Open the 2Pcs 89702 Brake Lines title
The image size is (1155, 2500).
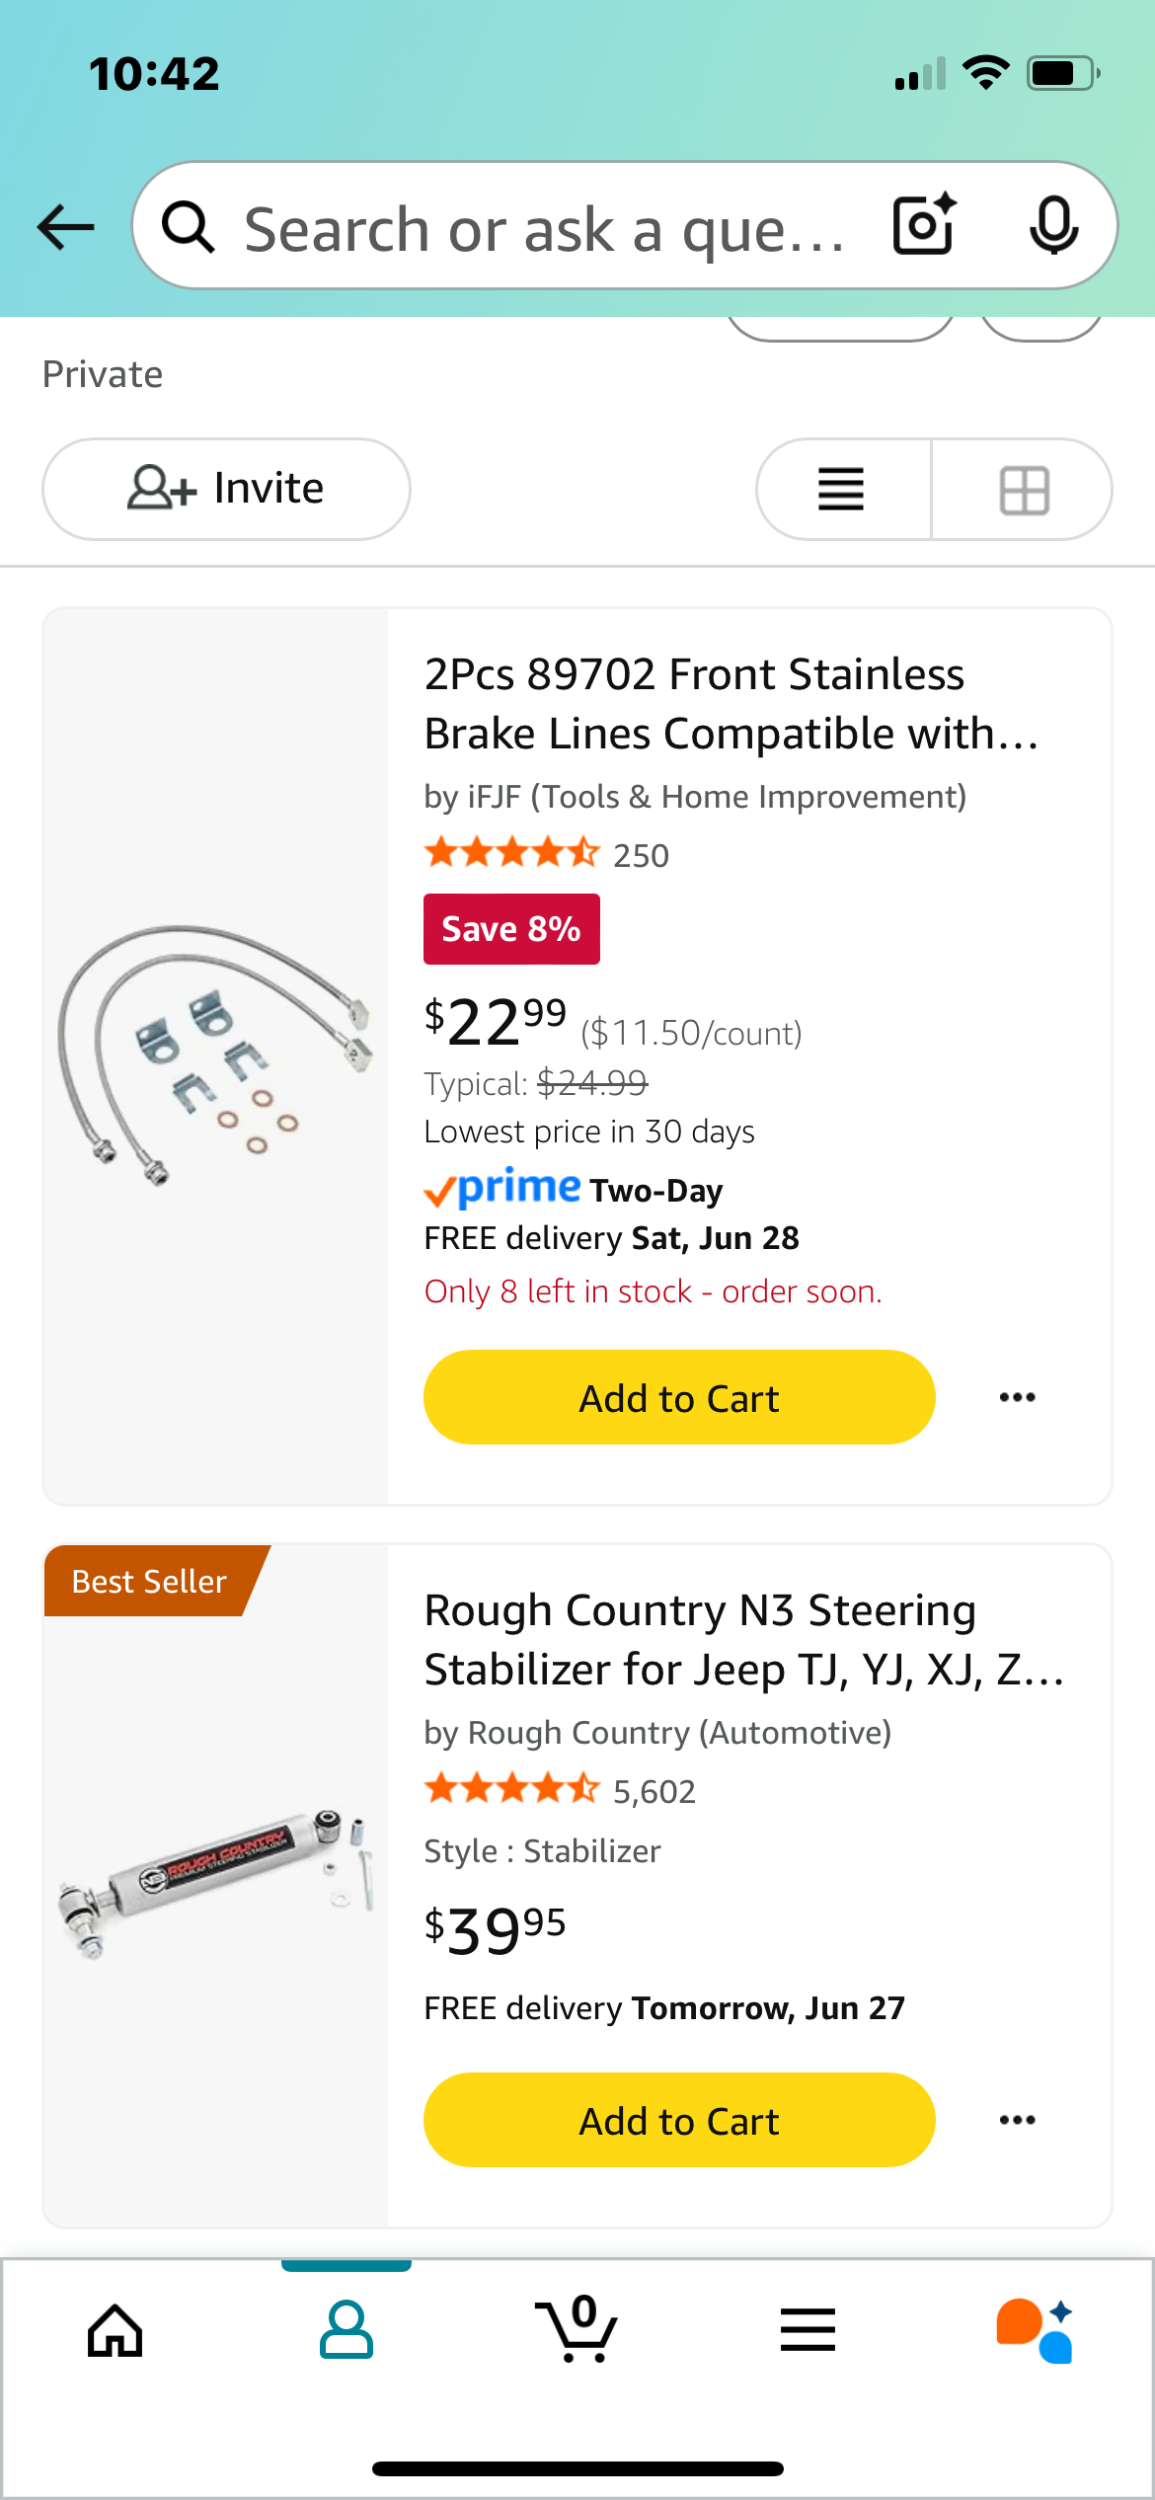point(732,704)
